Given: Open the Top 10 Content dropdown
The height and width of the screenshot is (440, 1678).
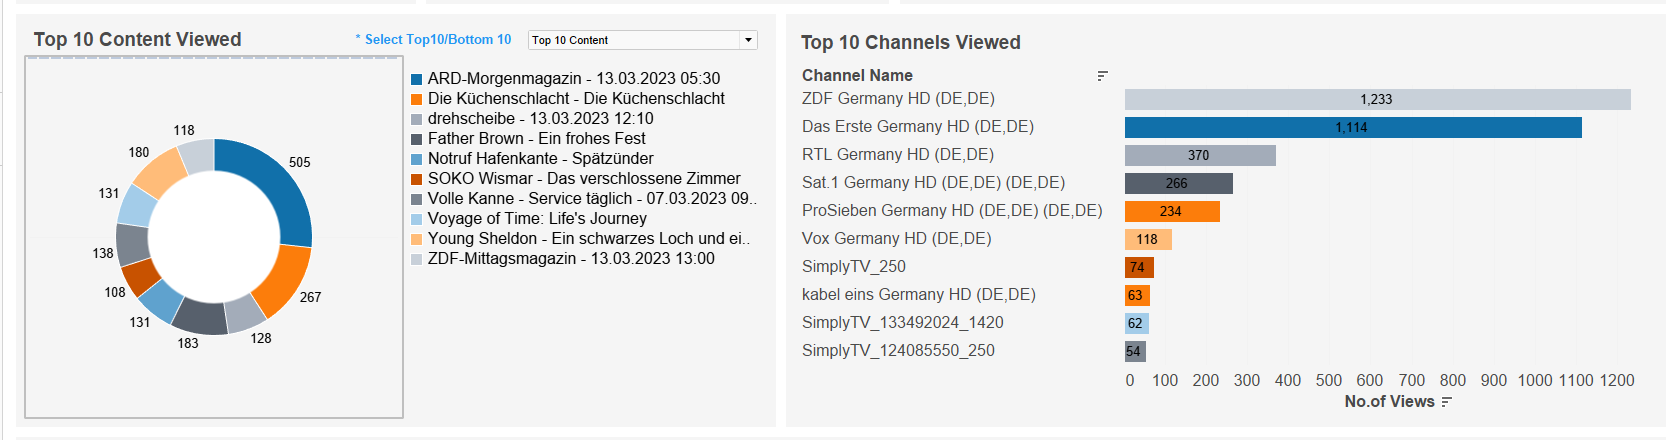Looking at the screenshot, I should pos(642,40).
